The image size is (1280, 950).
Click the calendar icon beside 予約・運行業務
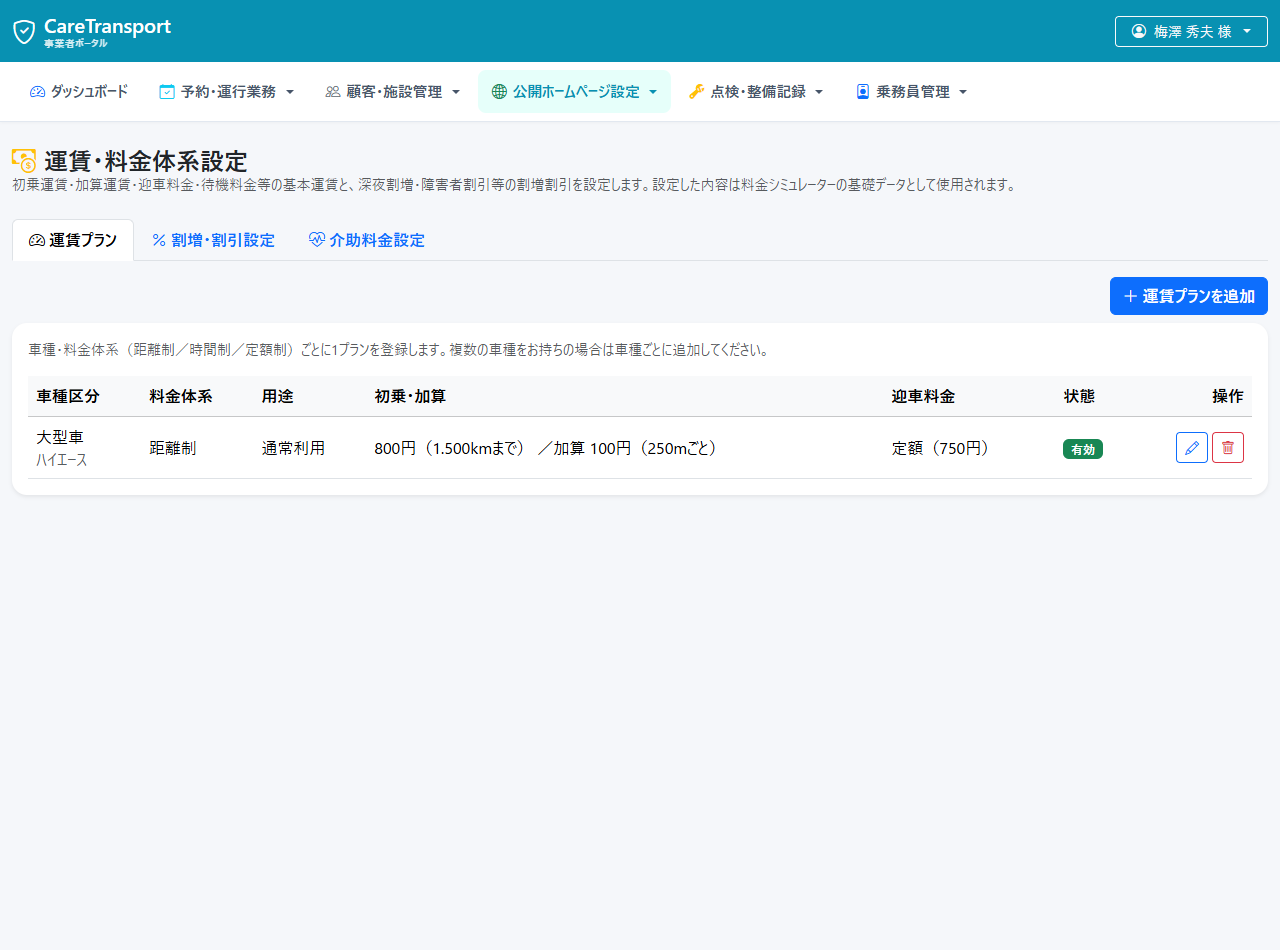167,92
